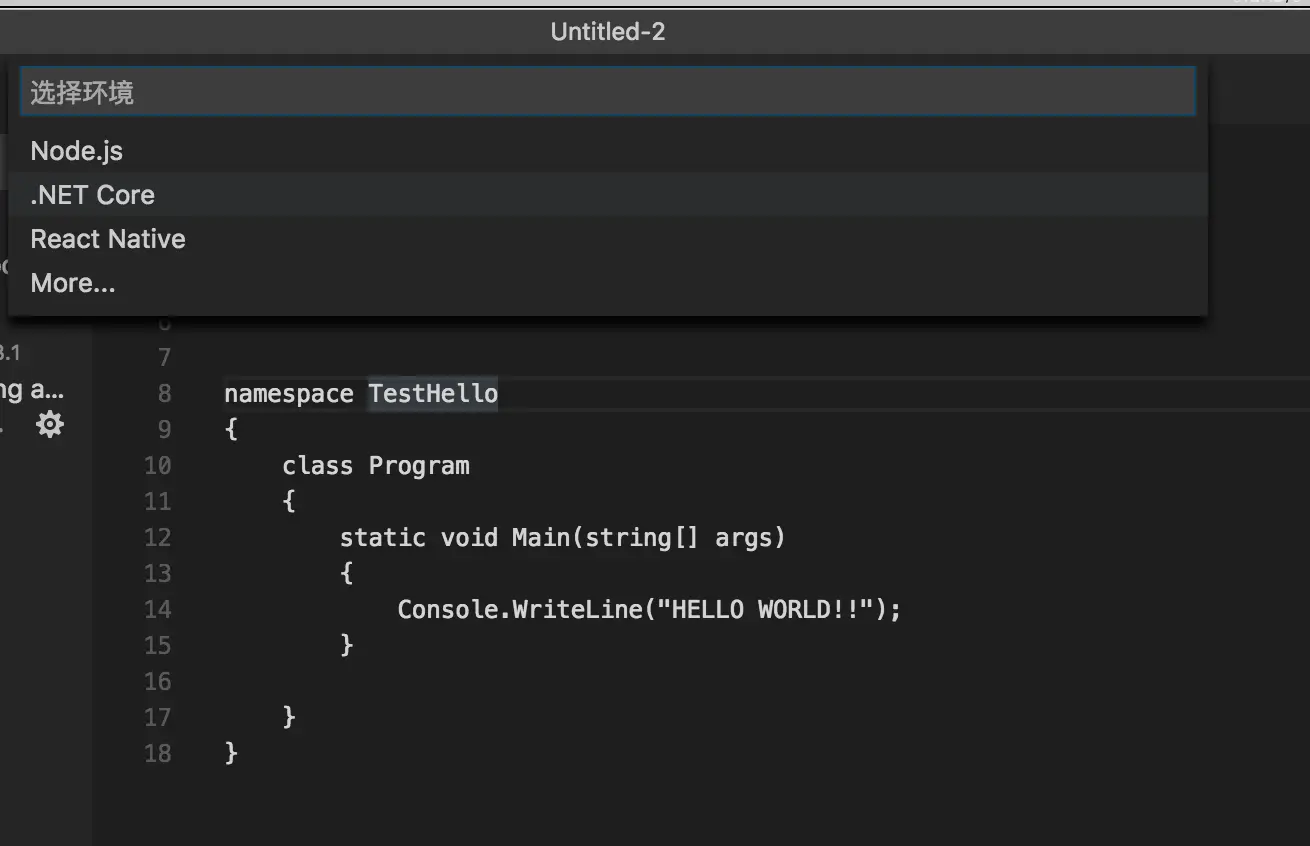Click the Program class name
Image resolution: width=1310 pixels, height=846 pixels.
(x=418, y=465)
